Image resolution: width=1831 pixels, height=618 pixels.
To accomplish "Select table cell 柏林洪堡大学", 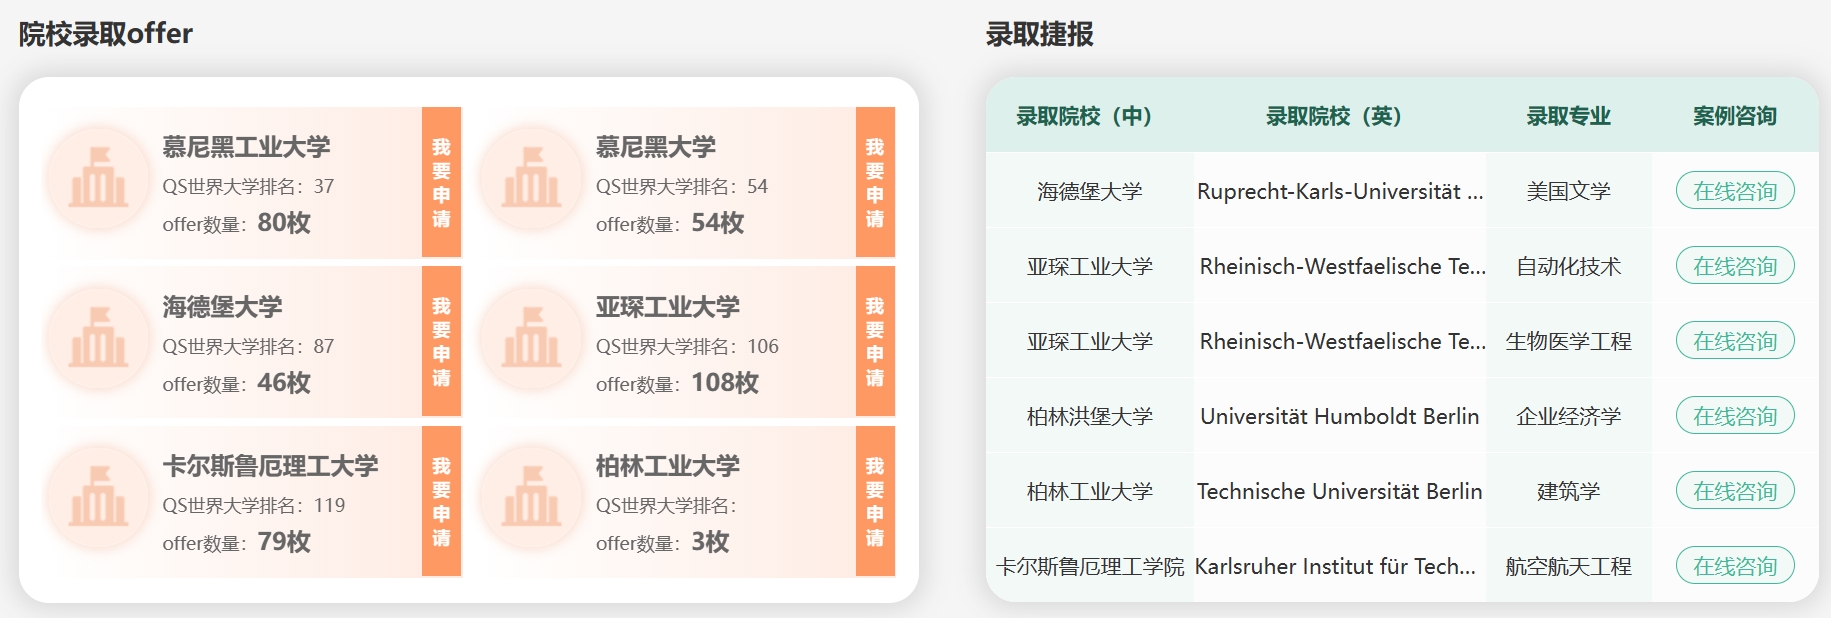I will click(1089, 416).
